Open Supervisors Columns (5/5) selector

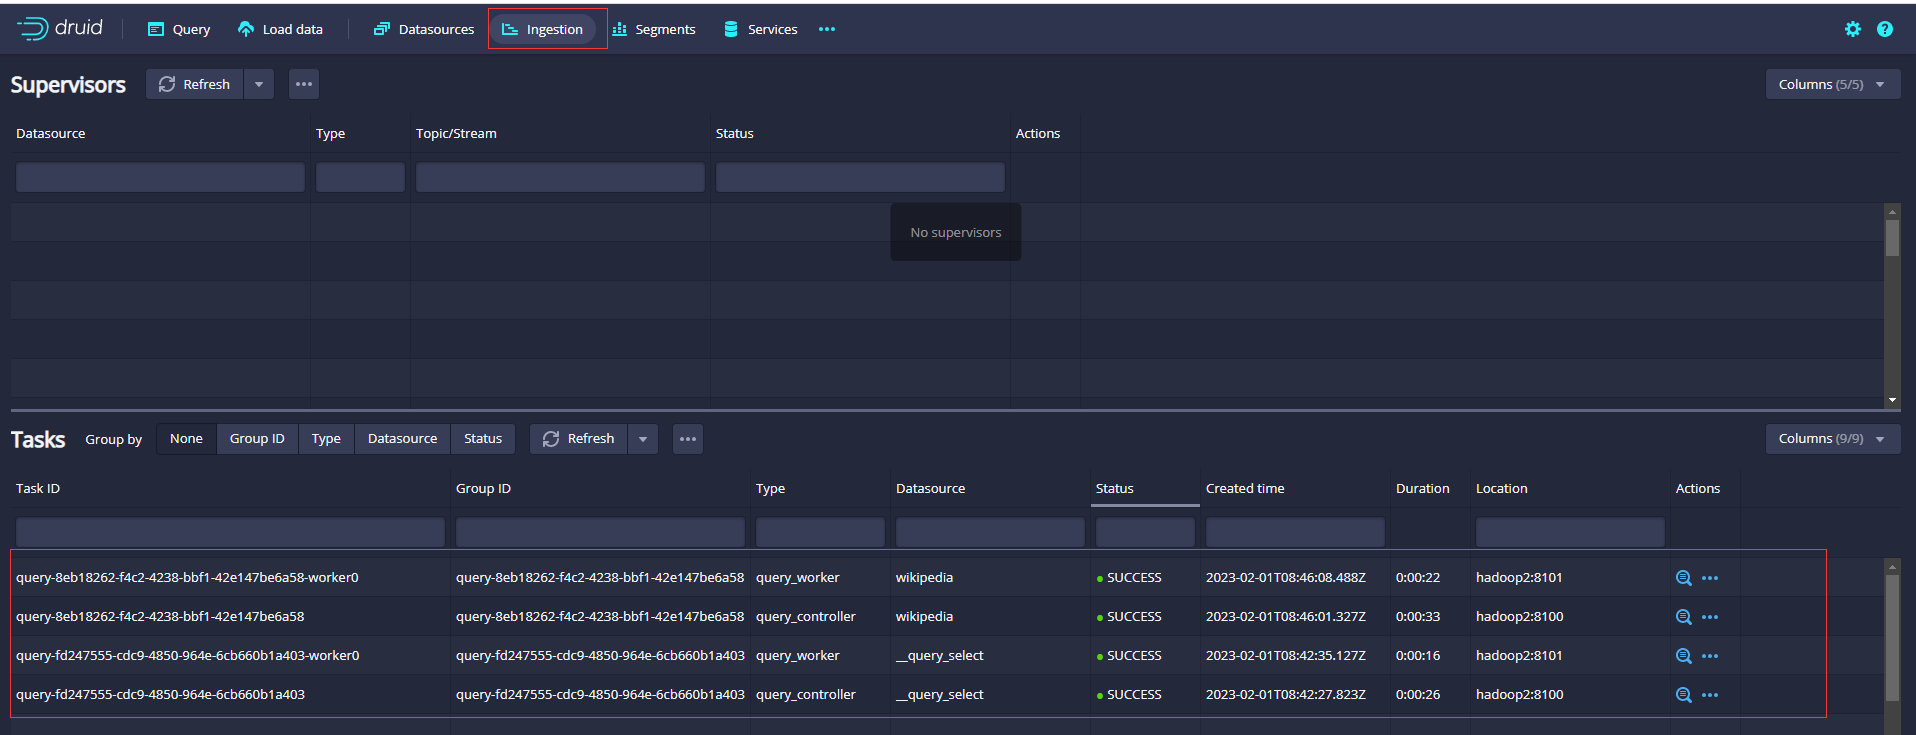pyautogui.click(x=1833, y=84)
